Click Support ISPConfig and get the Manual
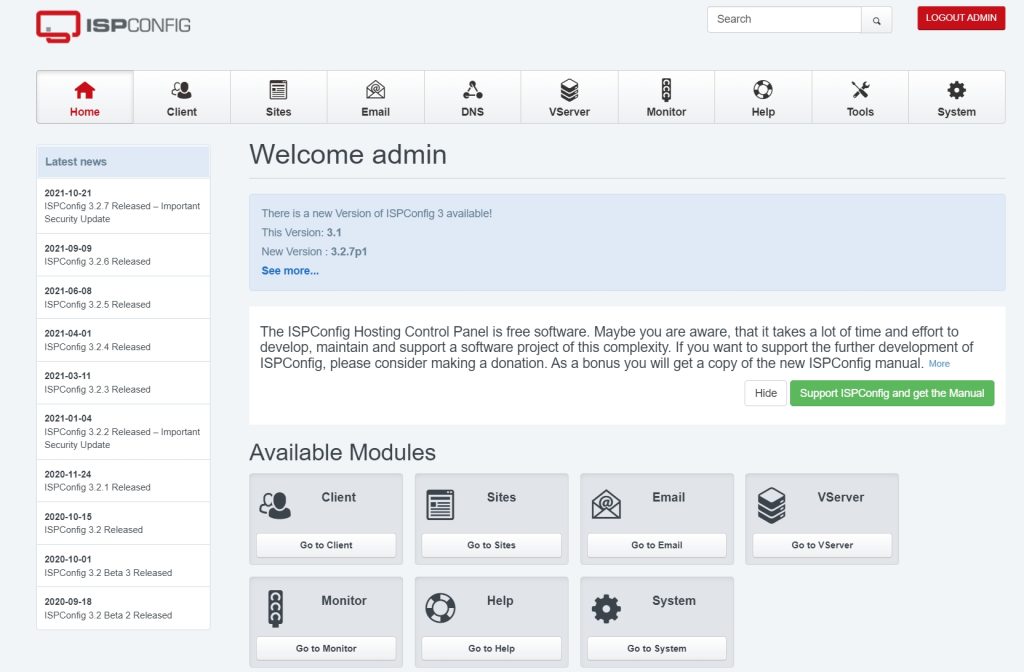 [x=891, y=393]
